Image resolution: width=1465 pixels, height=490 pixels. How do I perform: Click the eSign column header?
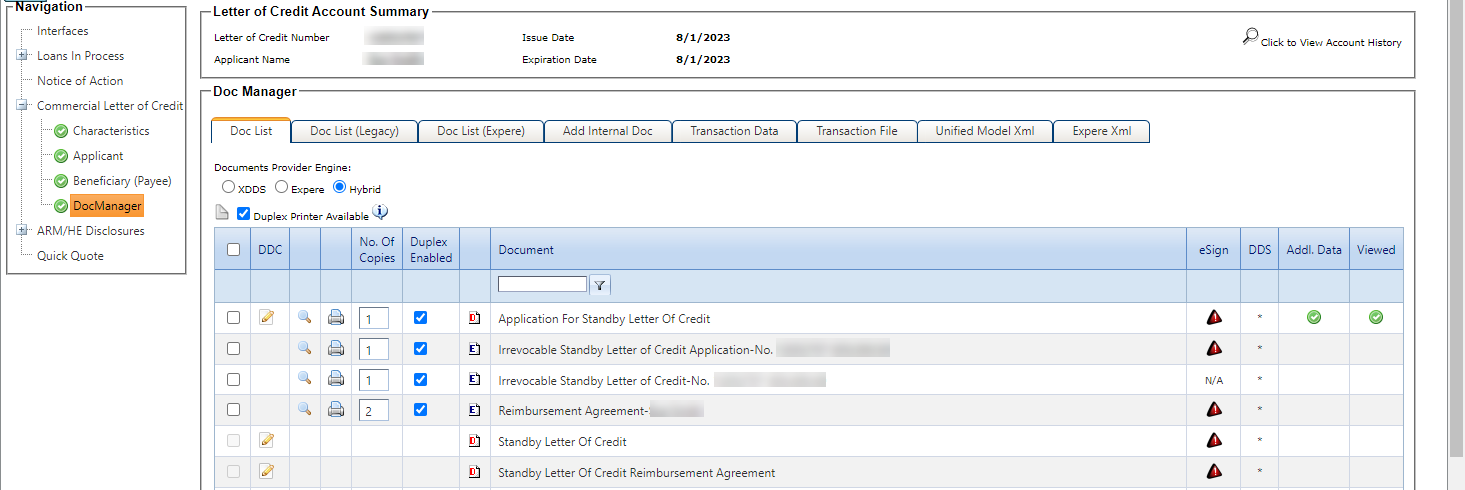1214,250
